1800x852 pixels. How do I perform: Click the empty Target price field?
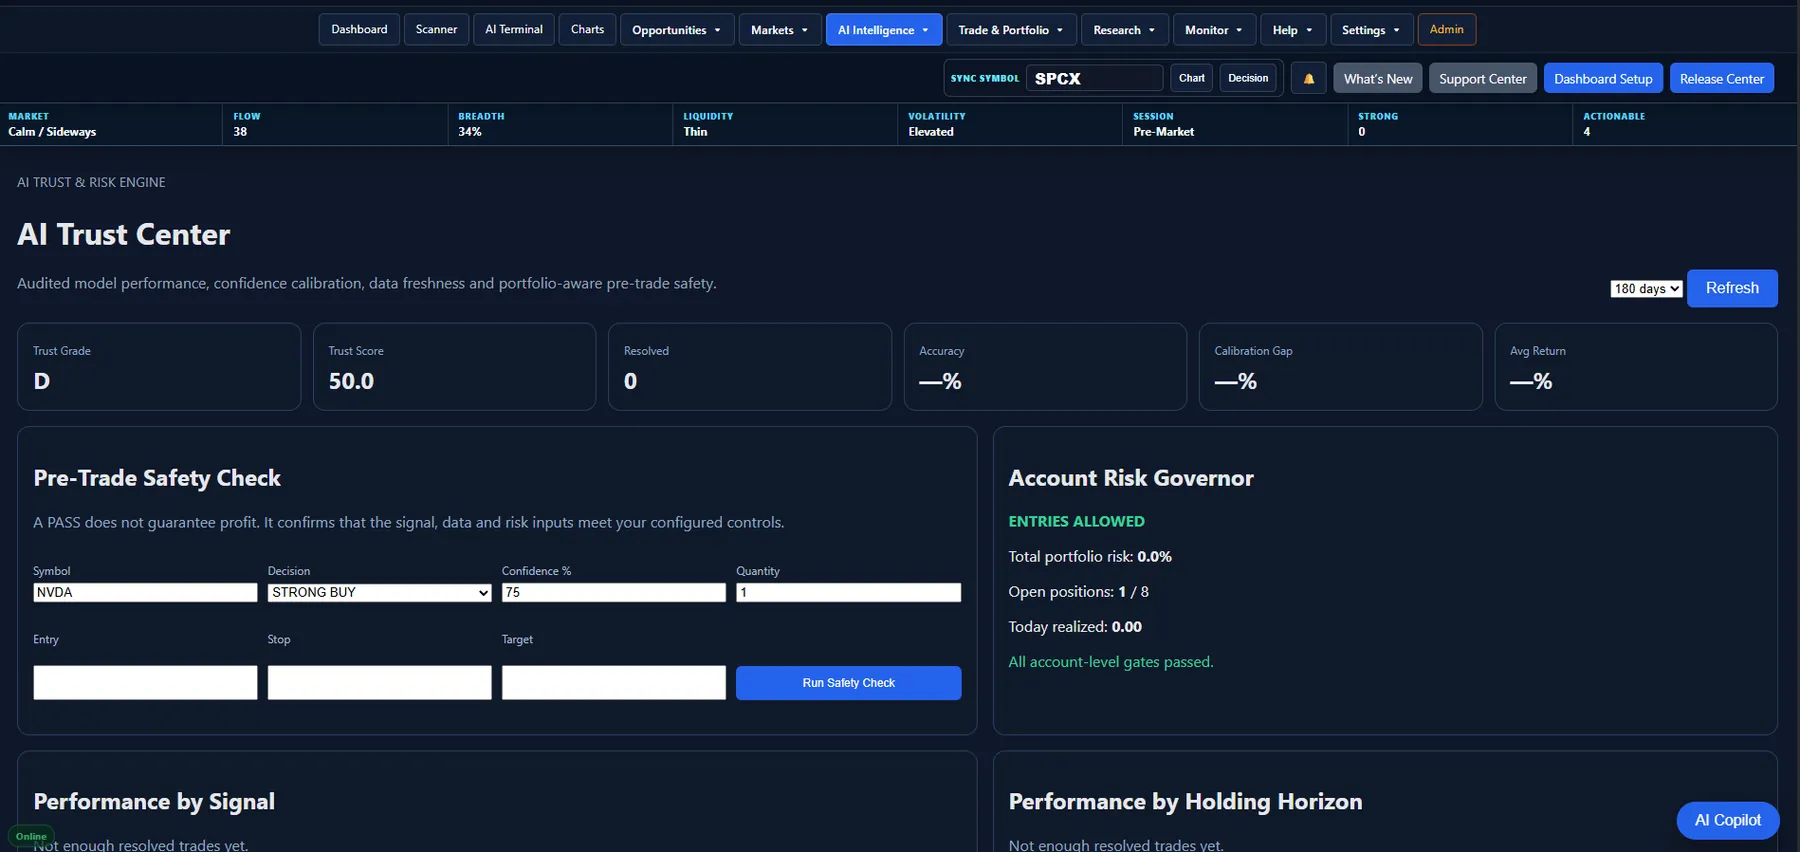pyautogui.click(x=613, y=682)
